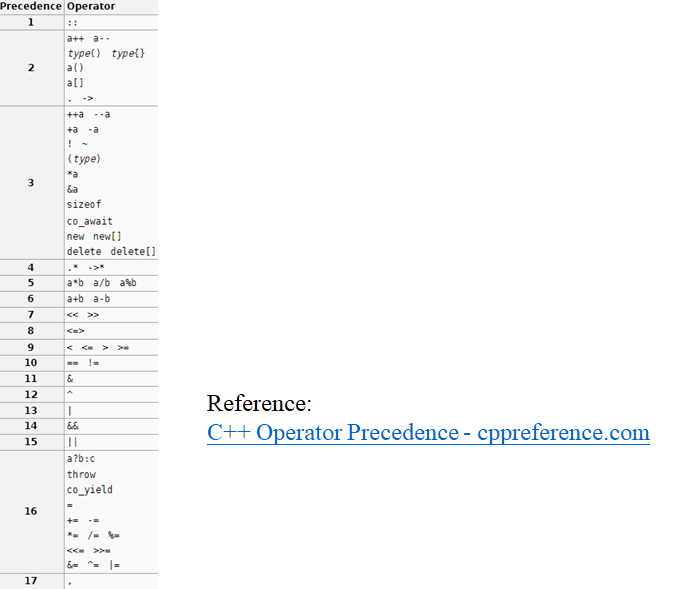
Task: Click the '. ->' member access line
Action: [80, 98]
